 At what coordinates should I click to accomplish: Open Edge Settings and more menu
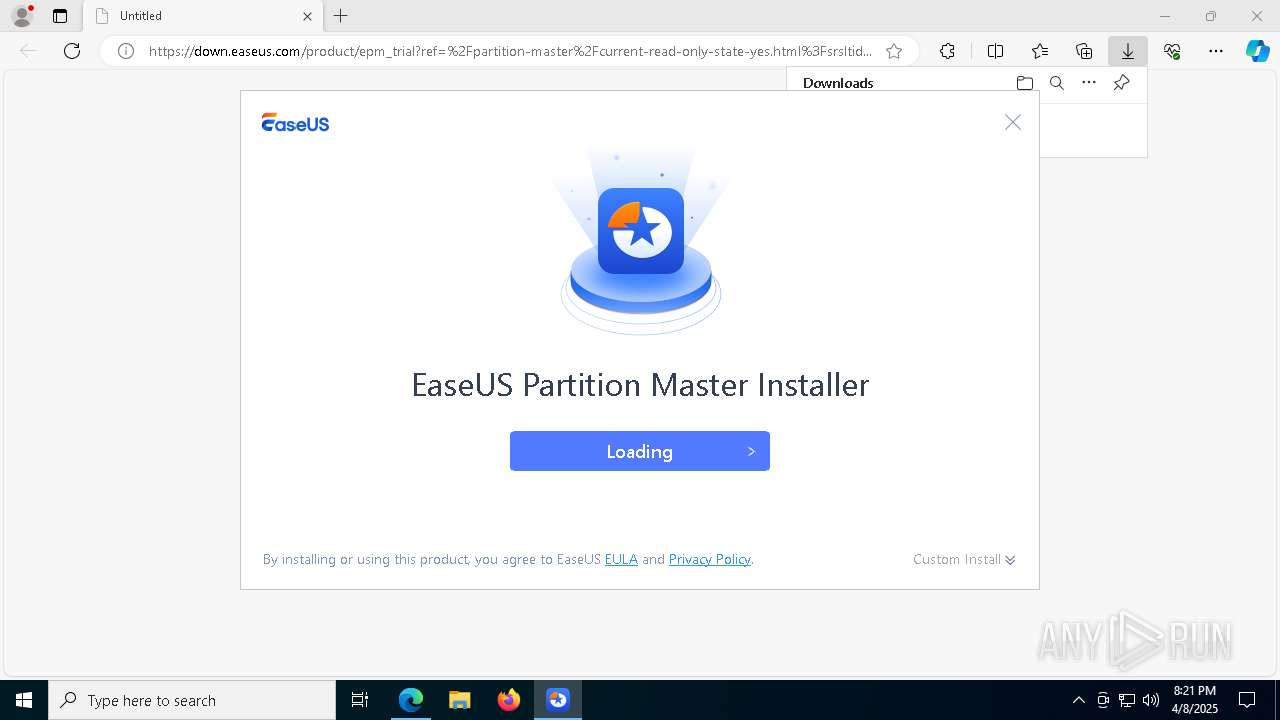[x=1216, y=51]
